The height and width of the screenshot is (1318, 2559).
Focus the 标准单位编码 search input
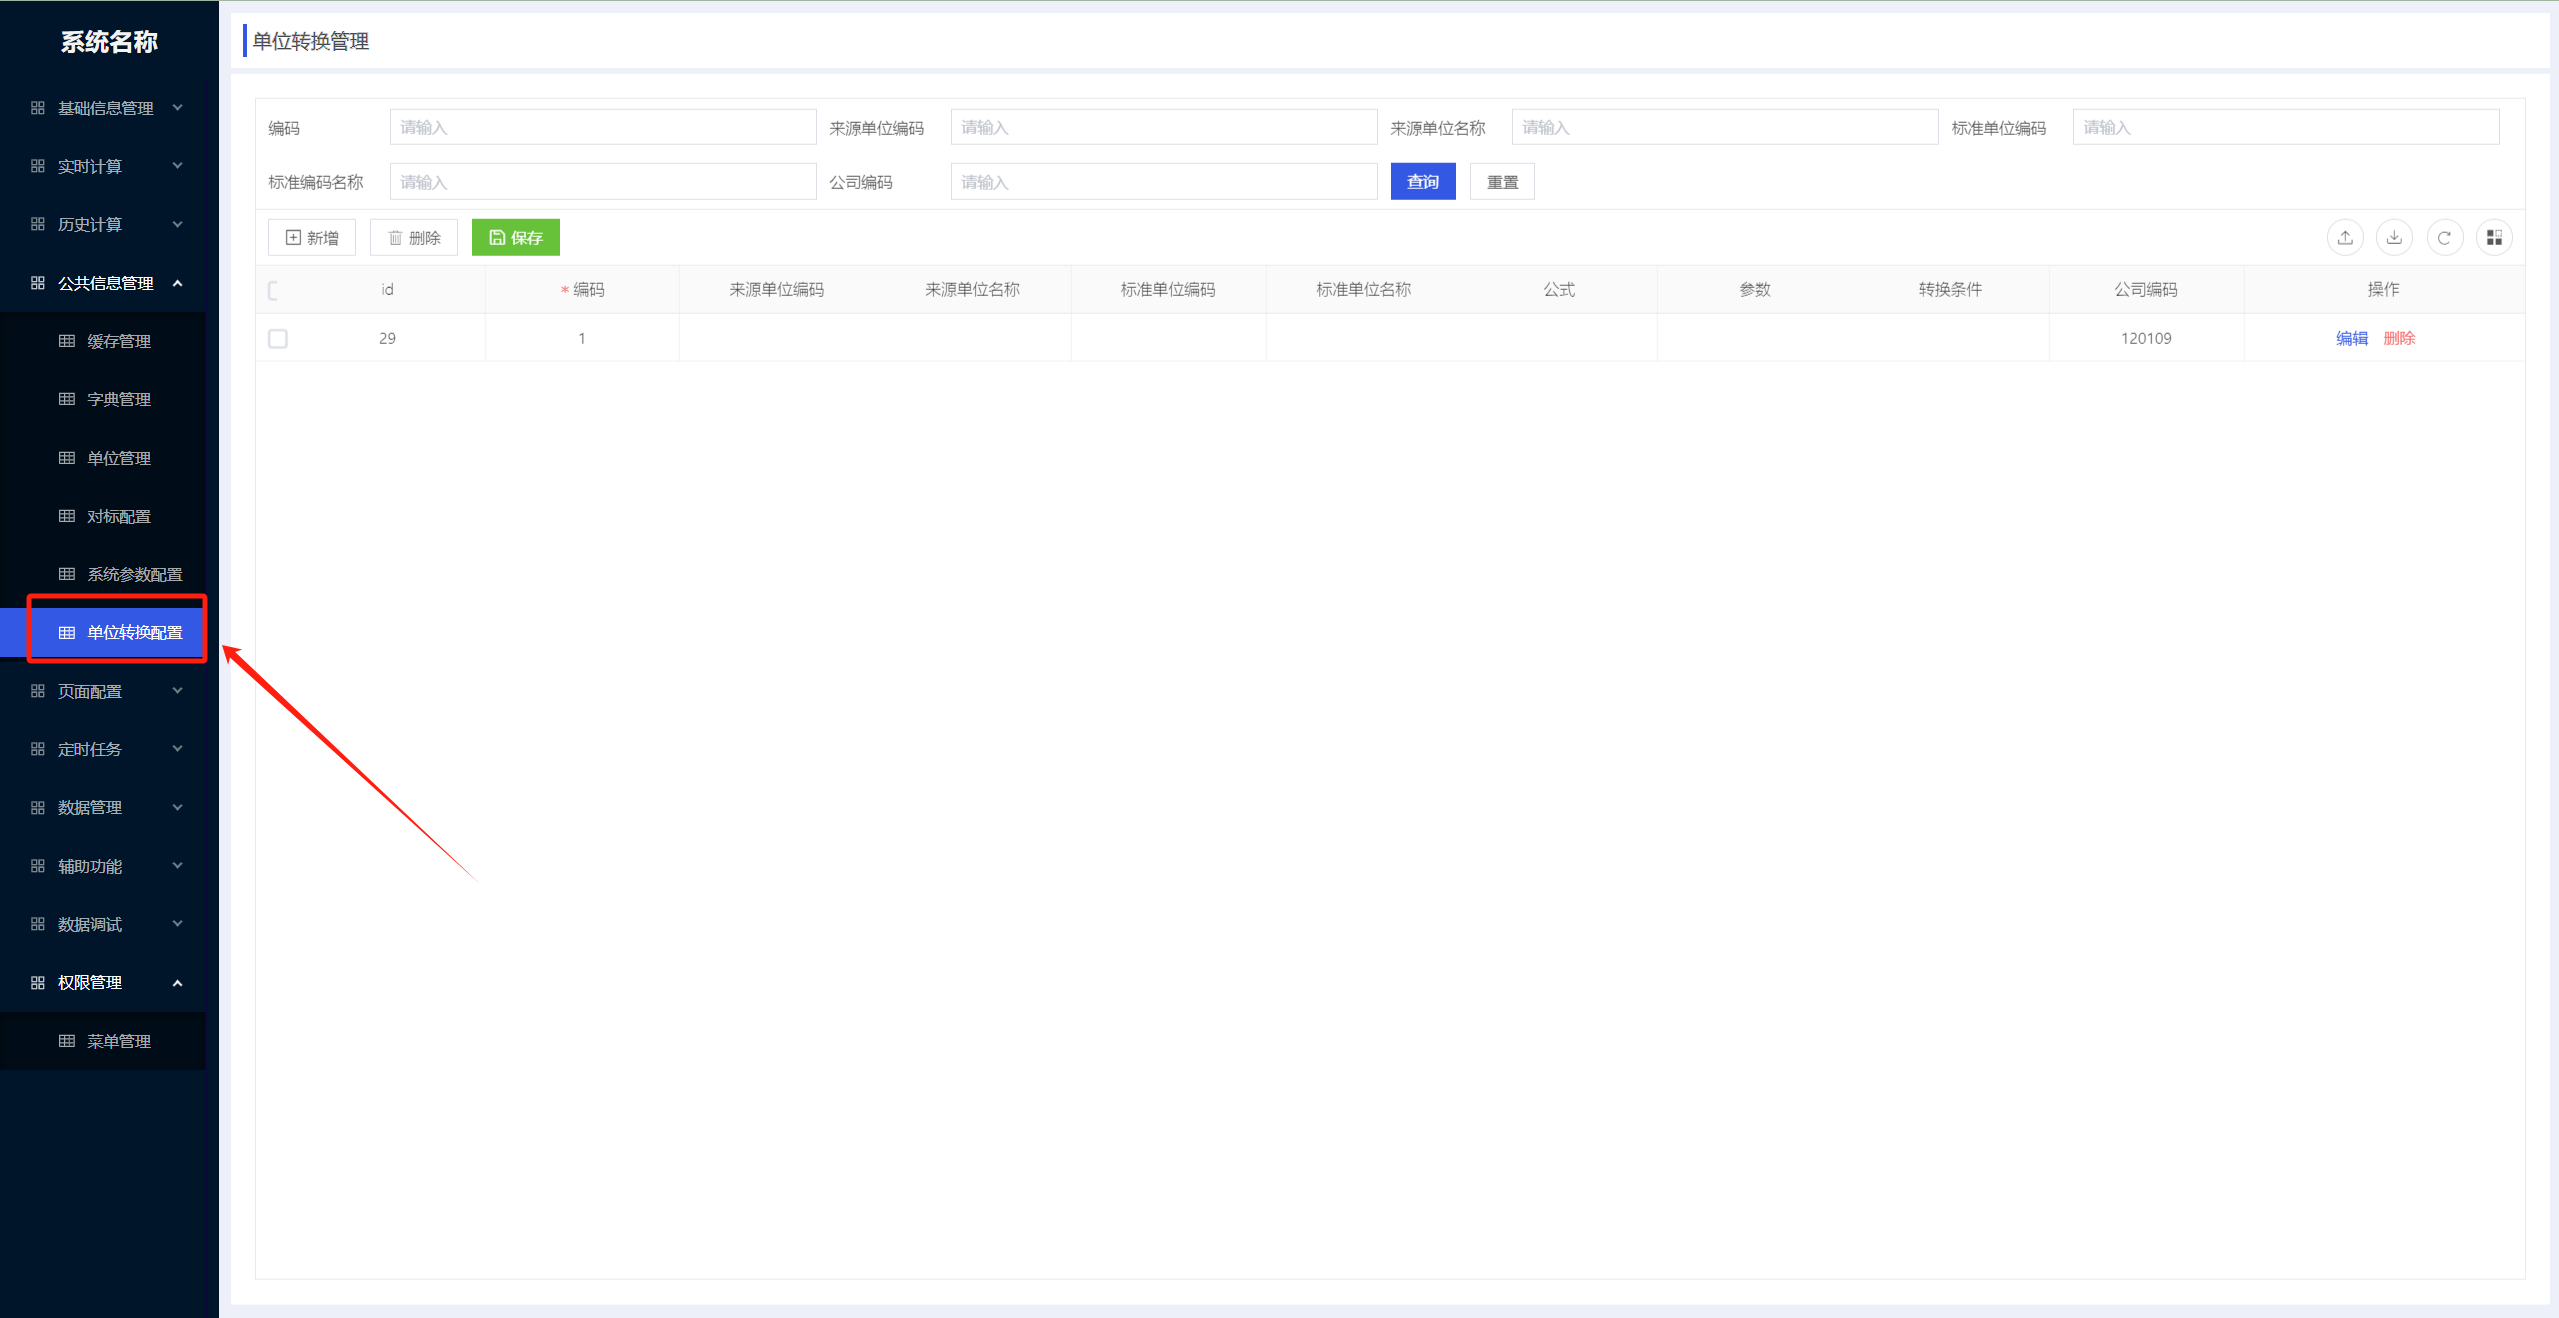pyautogui.click(x=2286, y=127)
